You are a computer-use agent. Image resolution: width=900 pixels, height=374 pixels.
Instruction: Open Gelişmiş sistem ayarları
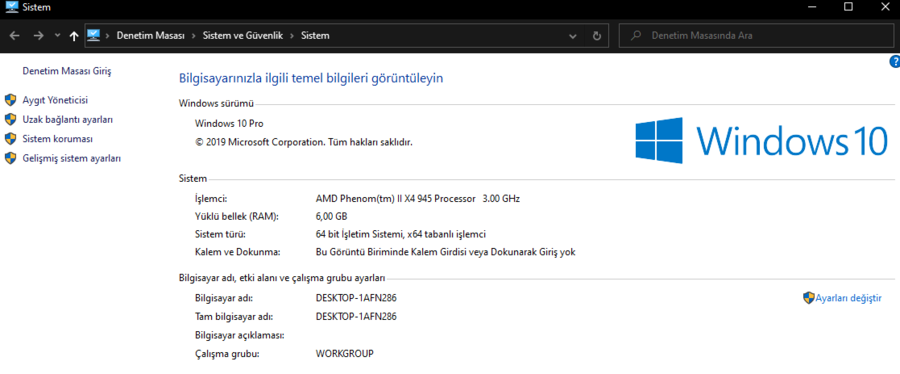pyautogui.click(x=72, y=159)
